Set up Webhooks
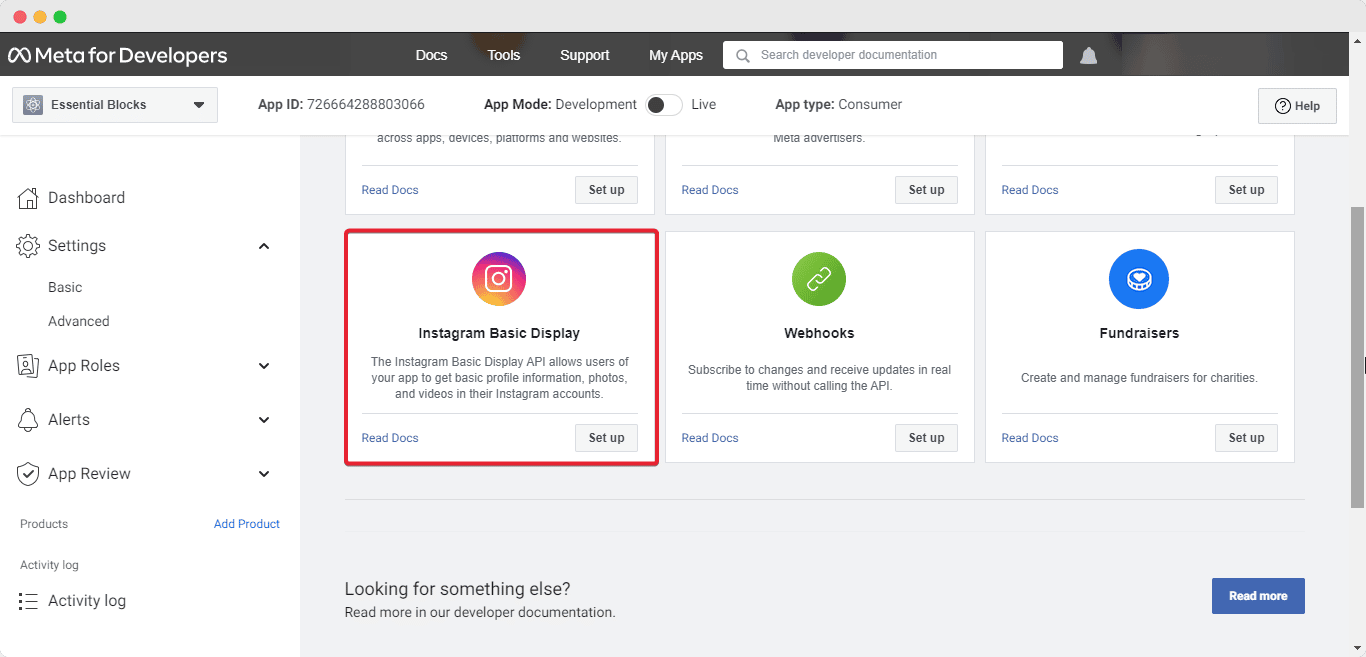 926,438
